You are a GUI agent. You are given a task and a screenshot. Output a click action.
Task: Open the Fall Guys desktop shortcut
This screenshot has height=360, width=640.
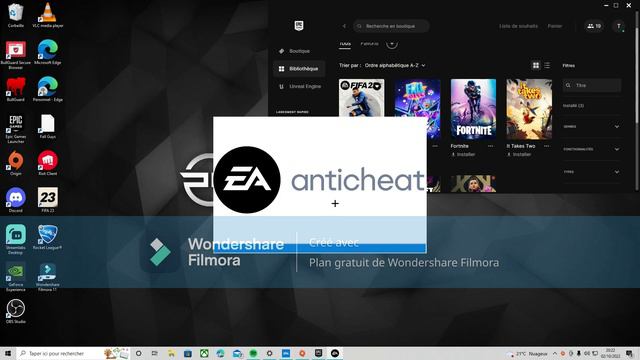[x=48, y=126]
